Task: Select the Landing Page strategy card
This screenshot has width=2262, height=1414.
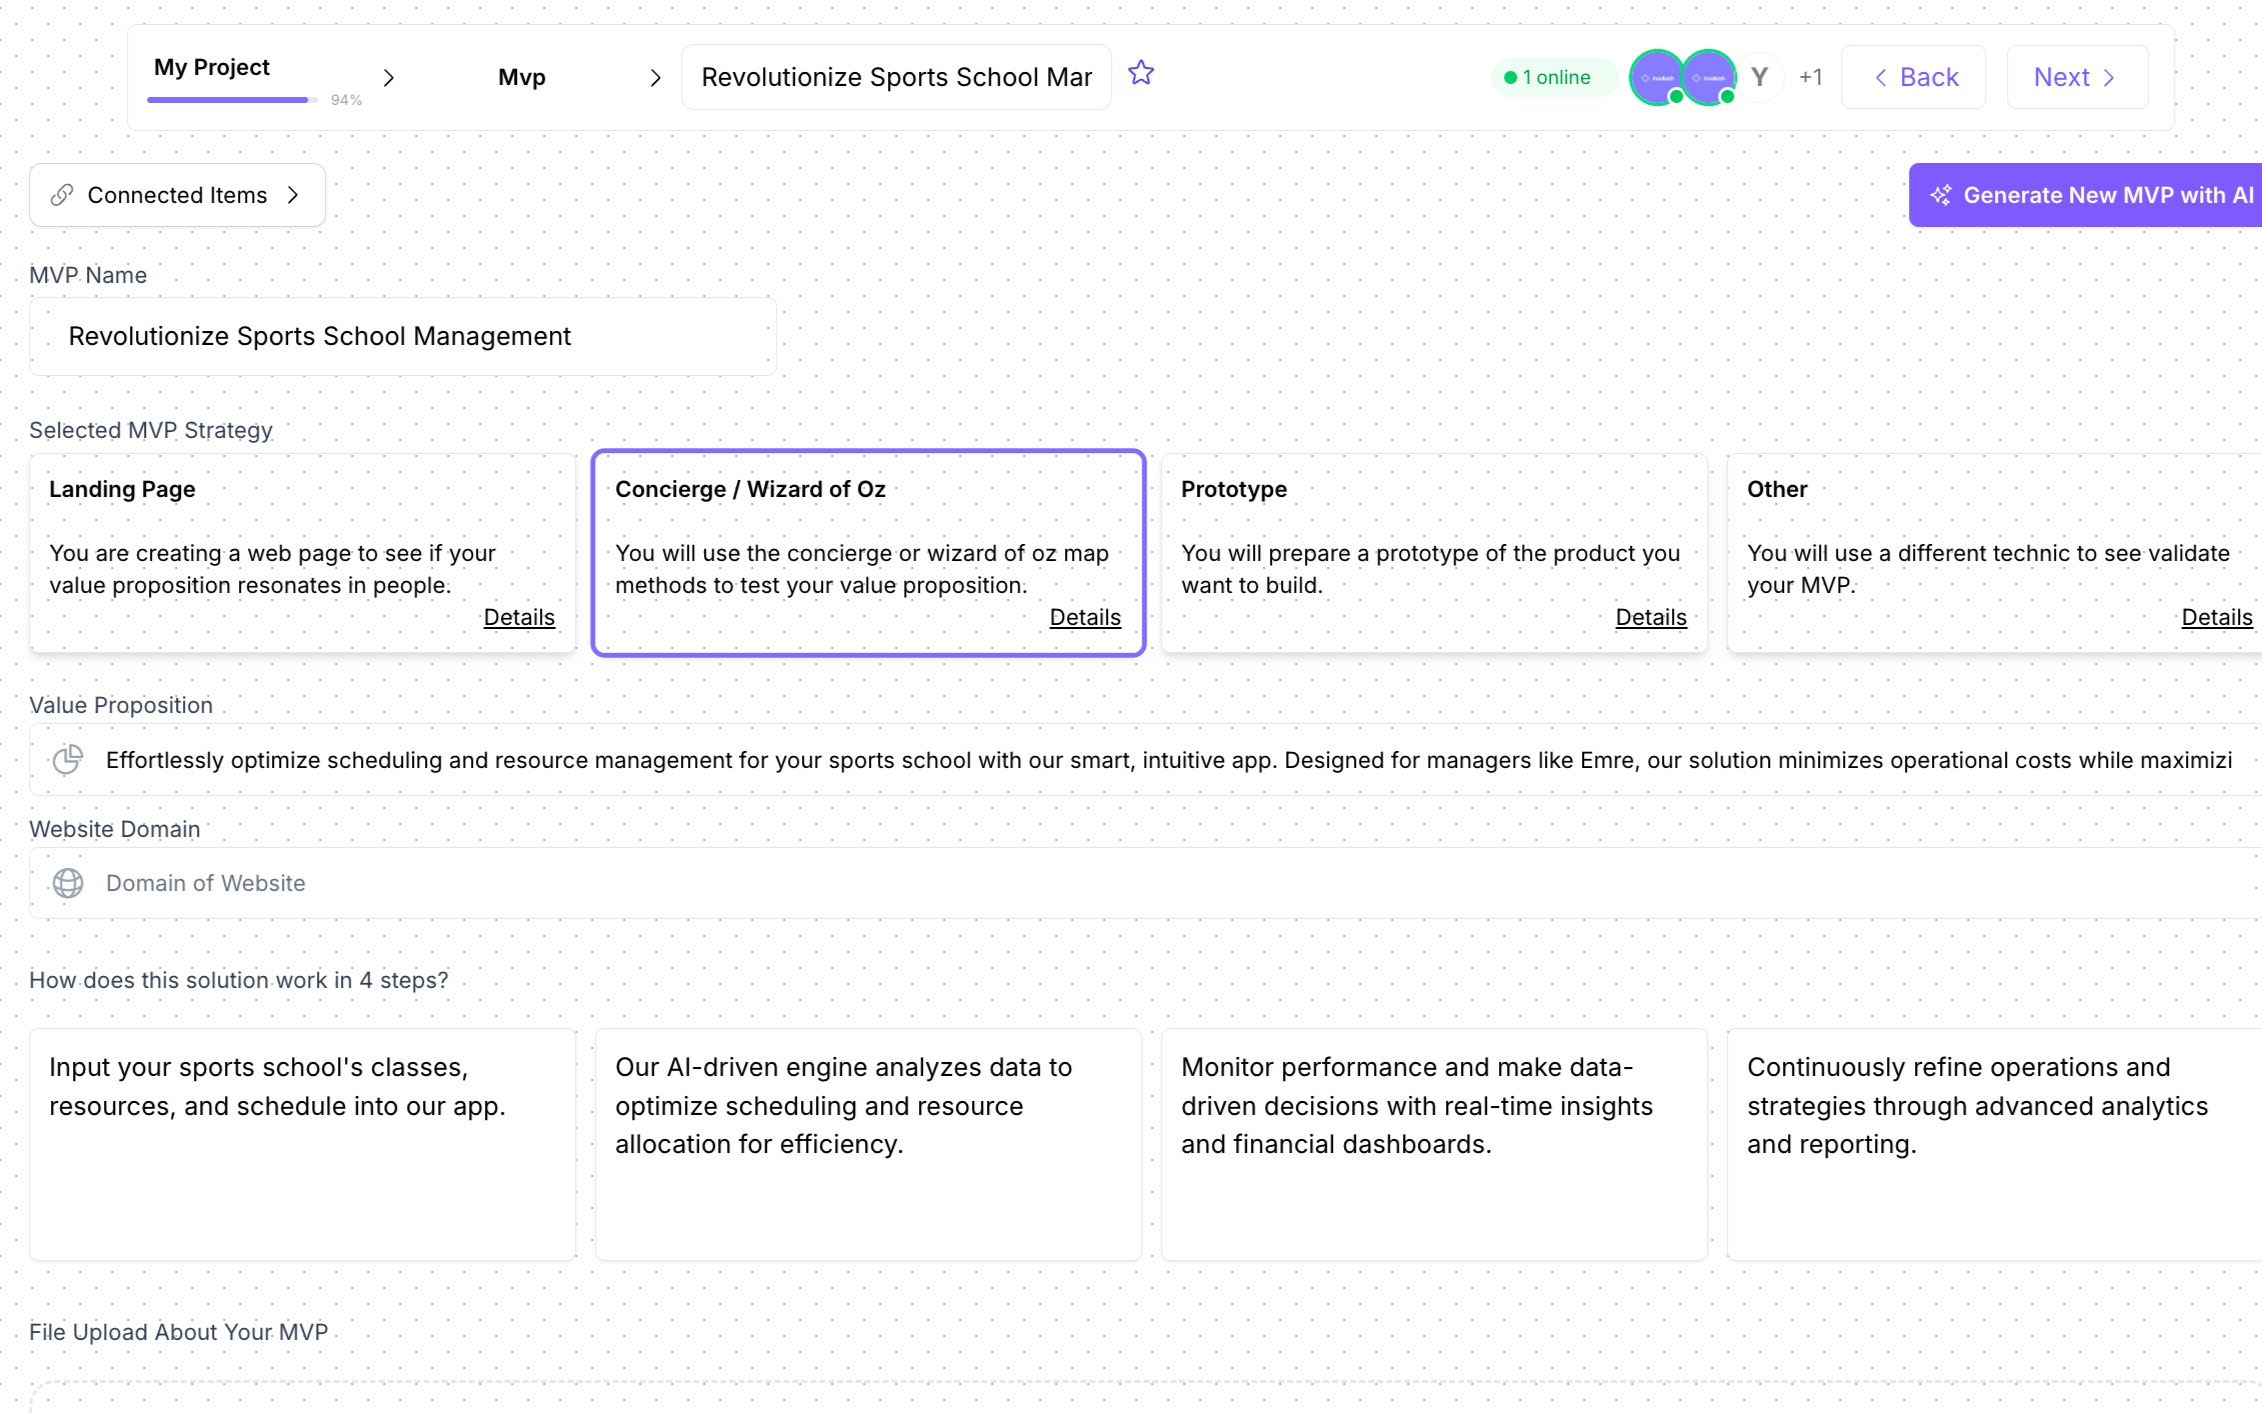Action: (302, 553)
